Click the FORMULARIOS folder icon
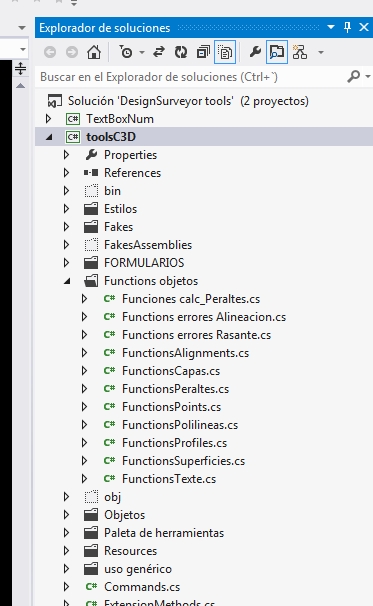The width and height of the screenshot is (373, 606). pyautogui.click(x=91, y=263)
